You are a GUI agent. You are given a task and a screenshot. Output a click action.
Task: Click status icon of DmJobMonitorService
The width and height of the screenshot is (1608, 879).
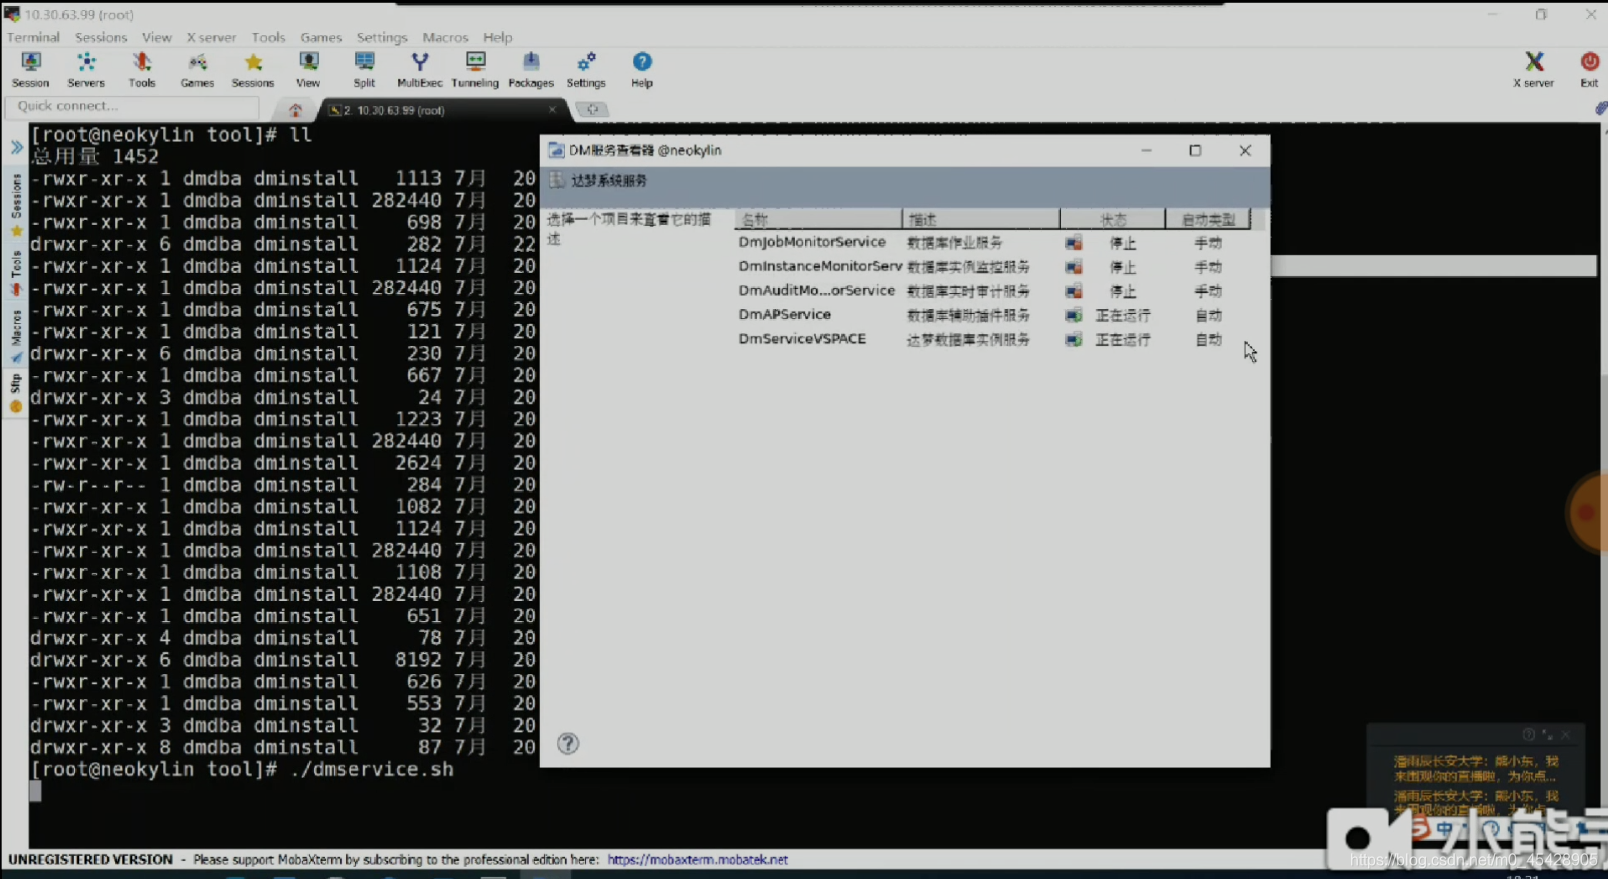[1073, 243]
